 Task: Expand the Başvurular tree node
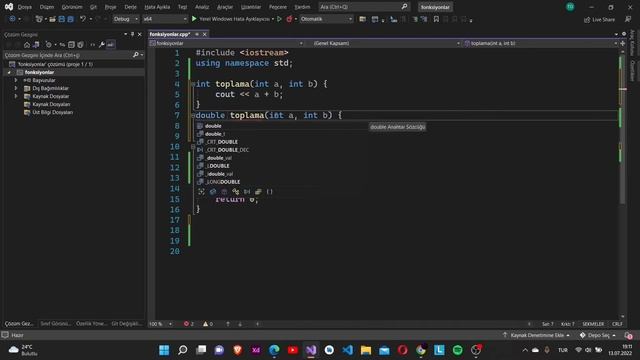coord(16,80)
